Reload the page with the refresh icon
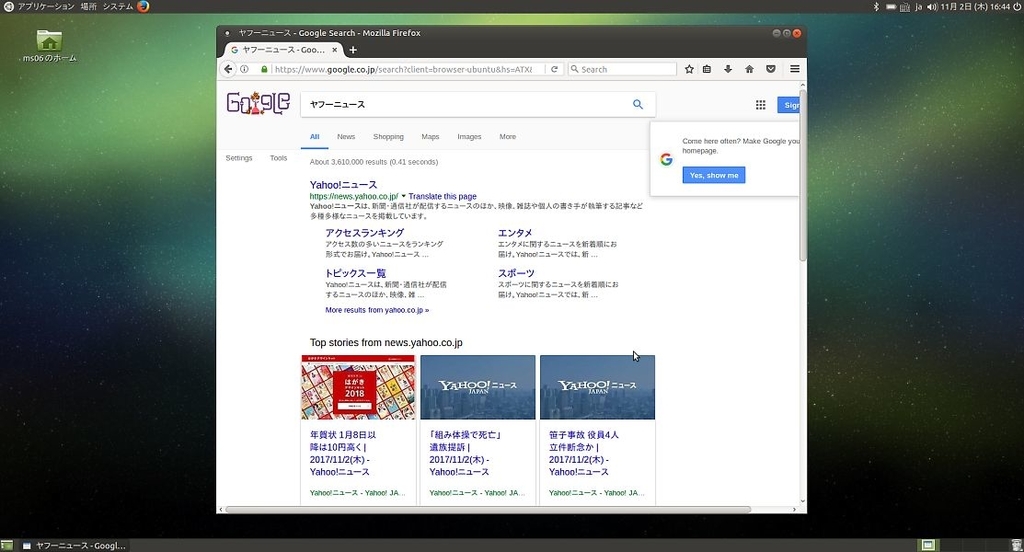1024x552 pixels. [x=554, y=69]
